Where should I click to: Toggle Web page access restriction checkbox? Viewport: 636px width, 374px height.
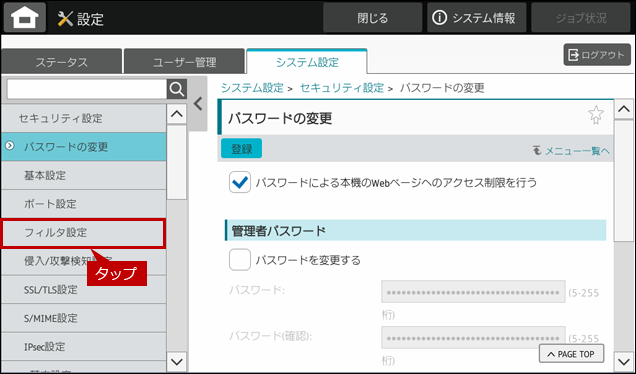[x=240, y=182]
